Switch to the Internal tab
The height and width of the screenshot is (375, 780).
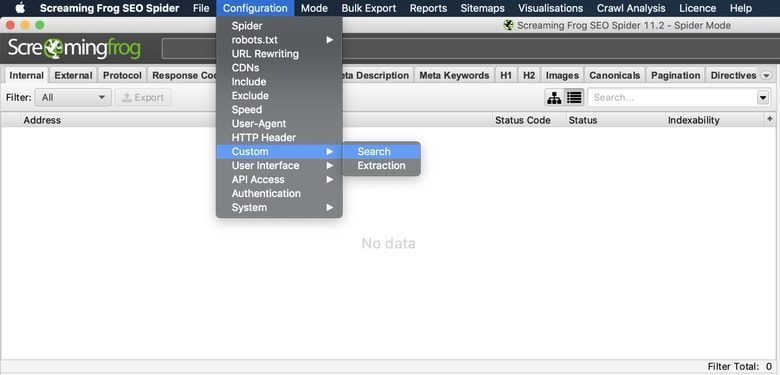pos(26,76)
